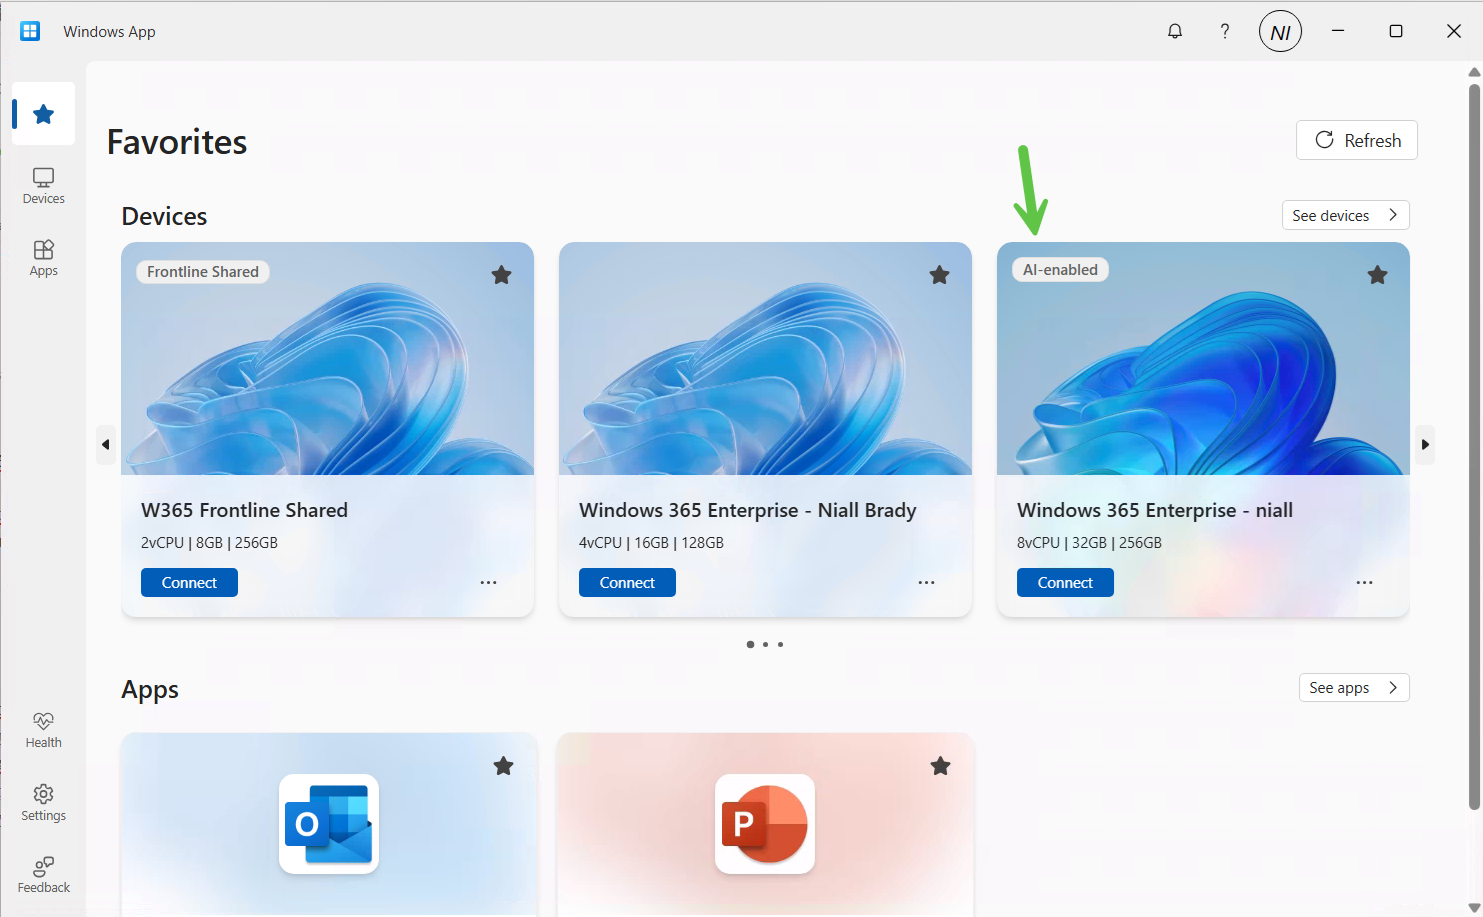Connect to W365 Frontline Shared
The image size is (1483, 917).
(x=189, y=582)
